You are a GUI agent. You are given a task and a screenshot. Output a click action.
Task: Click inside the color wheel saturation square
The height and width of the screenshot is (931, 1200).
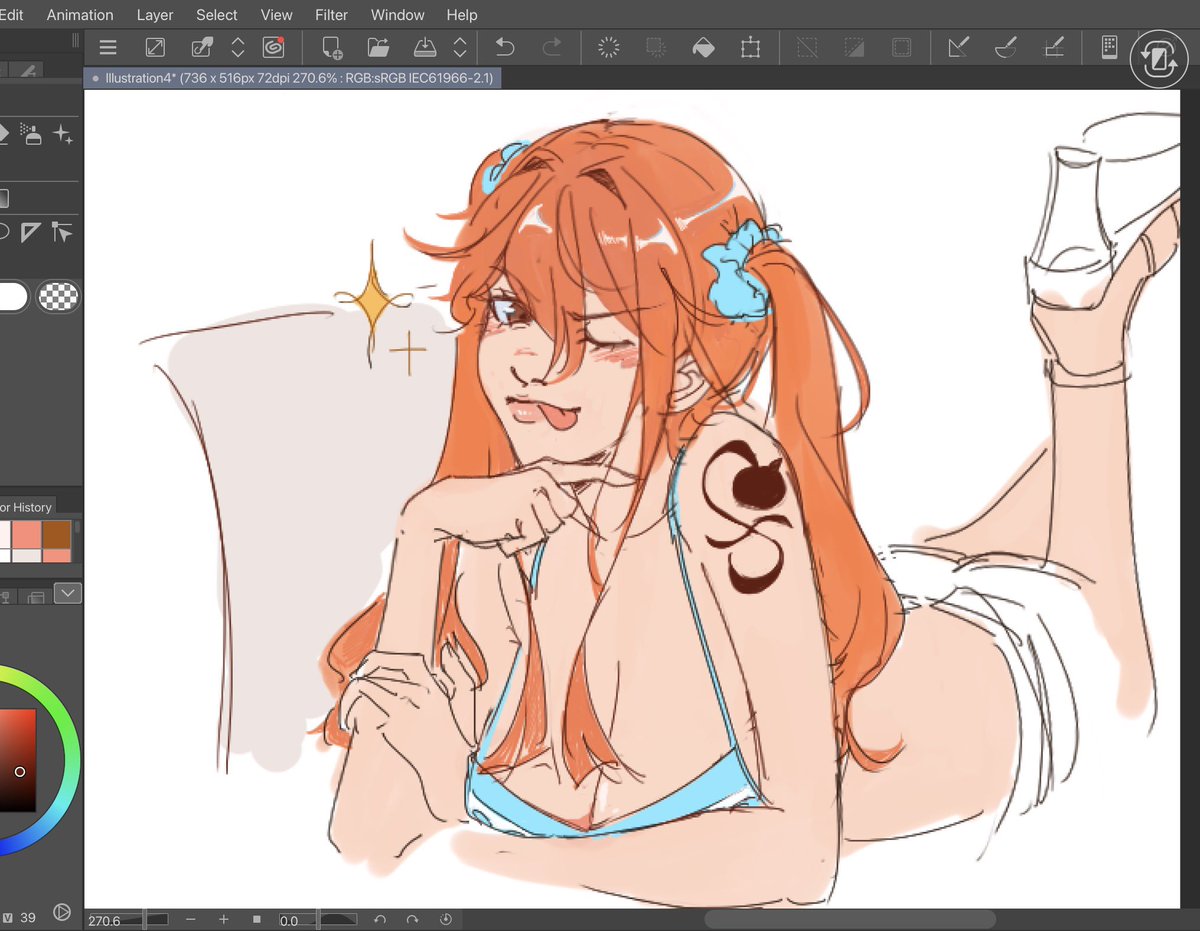(17, 760)
